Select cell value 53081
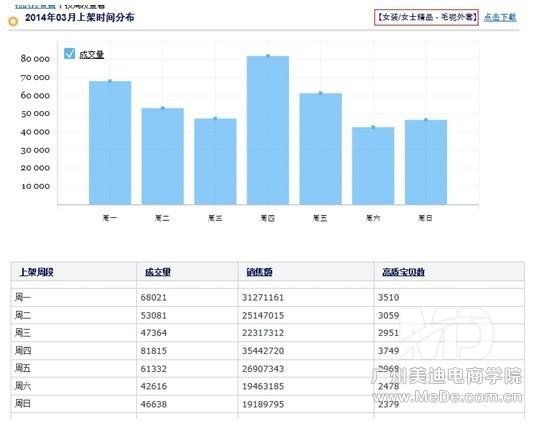Image resolution: width=533 pixels, height=426 pixels. pos(154,315)
